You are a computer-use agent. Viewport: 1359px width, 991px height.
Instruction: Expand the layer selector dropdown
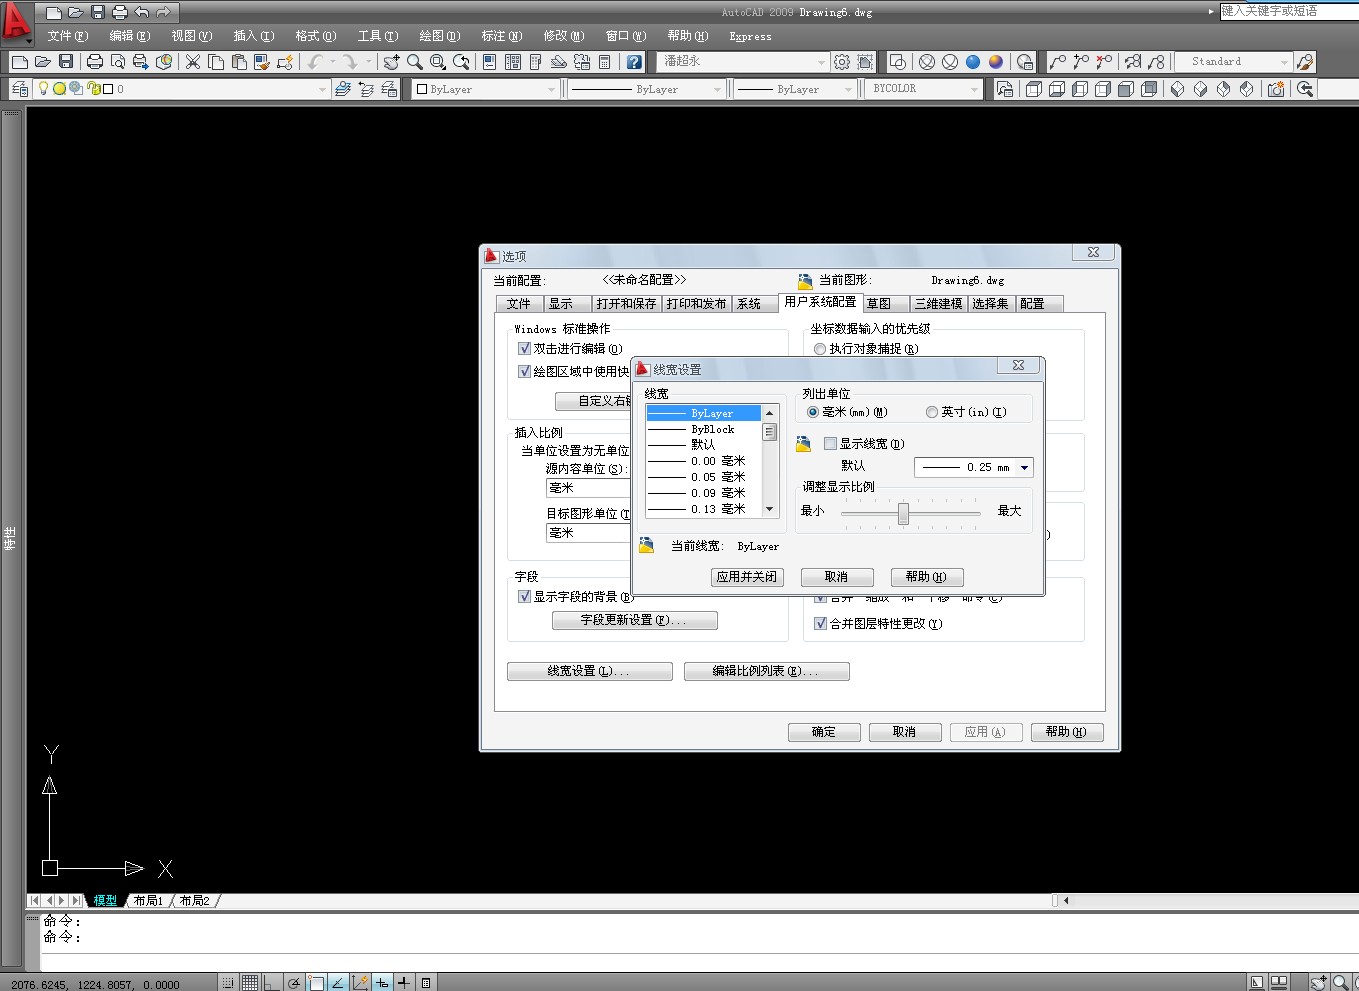(x=322, y=89)
